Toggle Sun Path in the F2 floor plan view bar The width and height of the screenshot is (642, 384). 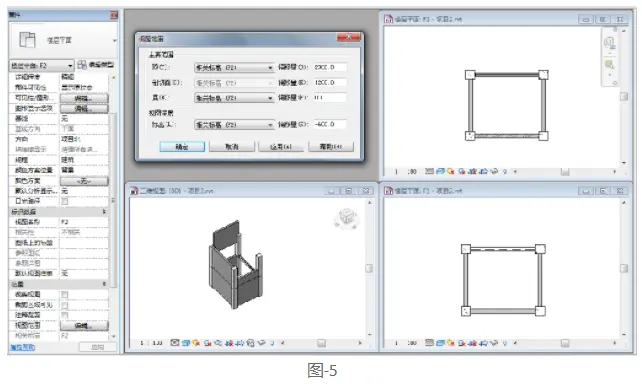click(x=450, y=172)
